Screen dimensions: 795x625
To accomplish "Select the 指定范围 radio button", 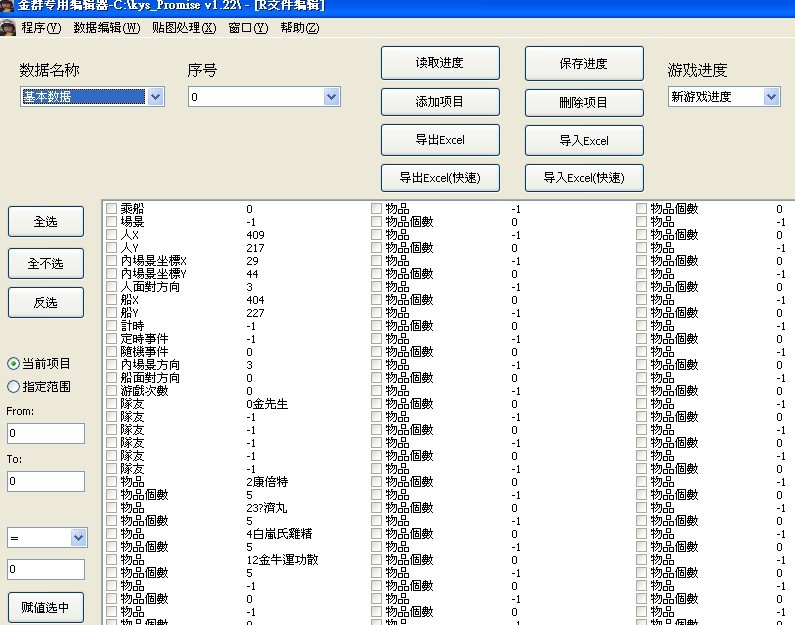I will (x=13, y=387).
